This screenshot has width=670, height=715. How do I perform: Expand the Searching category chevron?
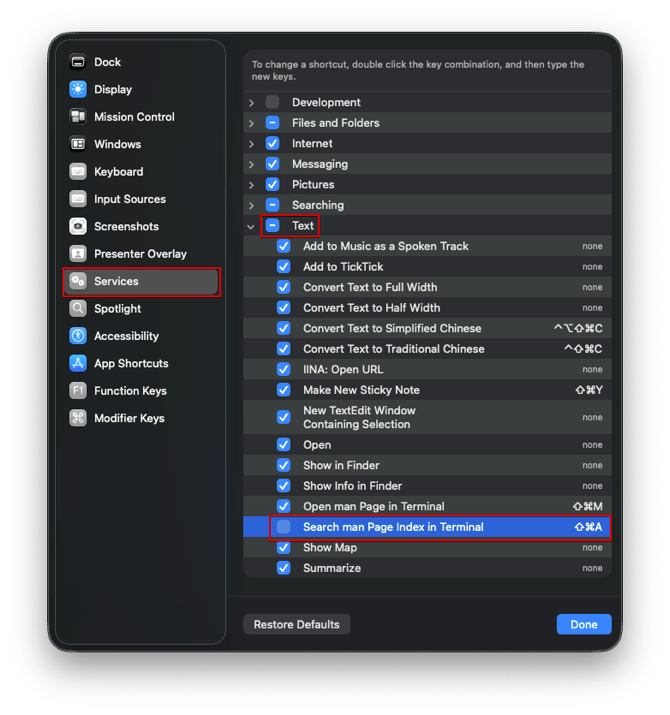coord(251,205)
